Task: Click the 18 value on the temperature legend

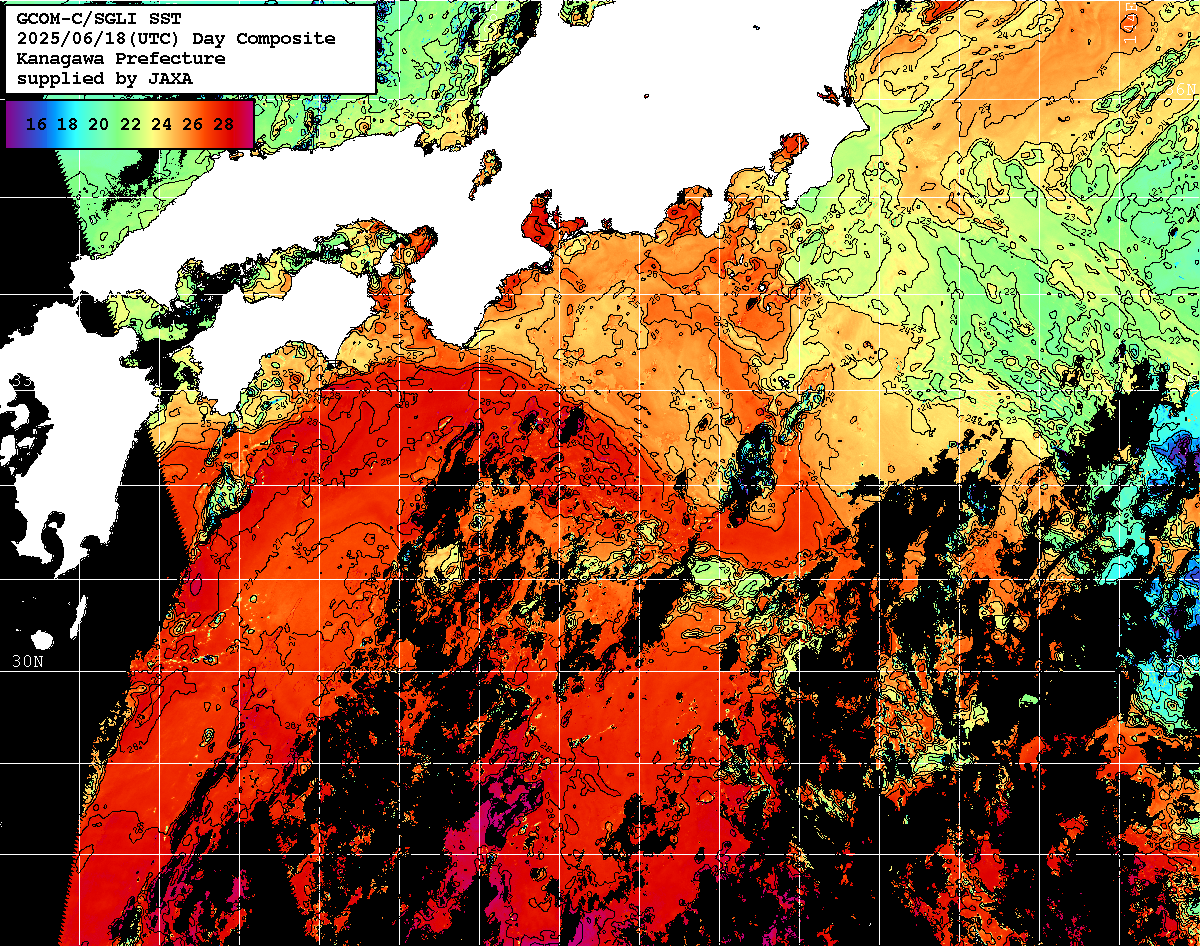Action: (67, 125)
